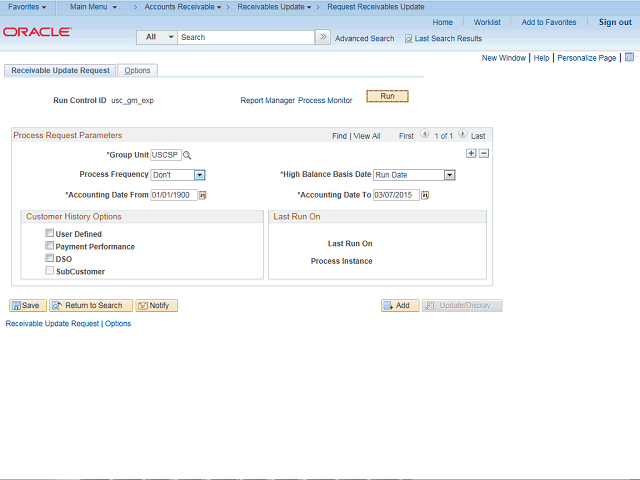Image resolution: width=640 pixels, height=480 pixels.
Task: Click the Sign out link
Action: [x=615, y=22]
